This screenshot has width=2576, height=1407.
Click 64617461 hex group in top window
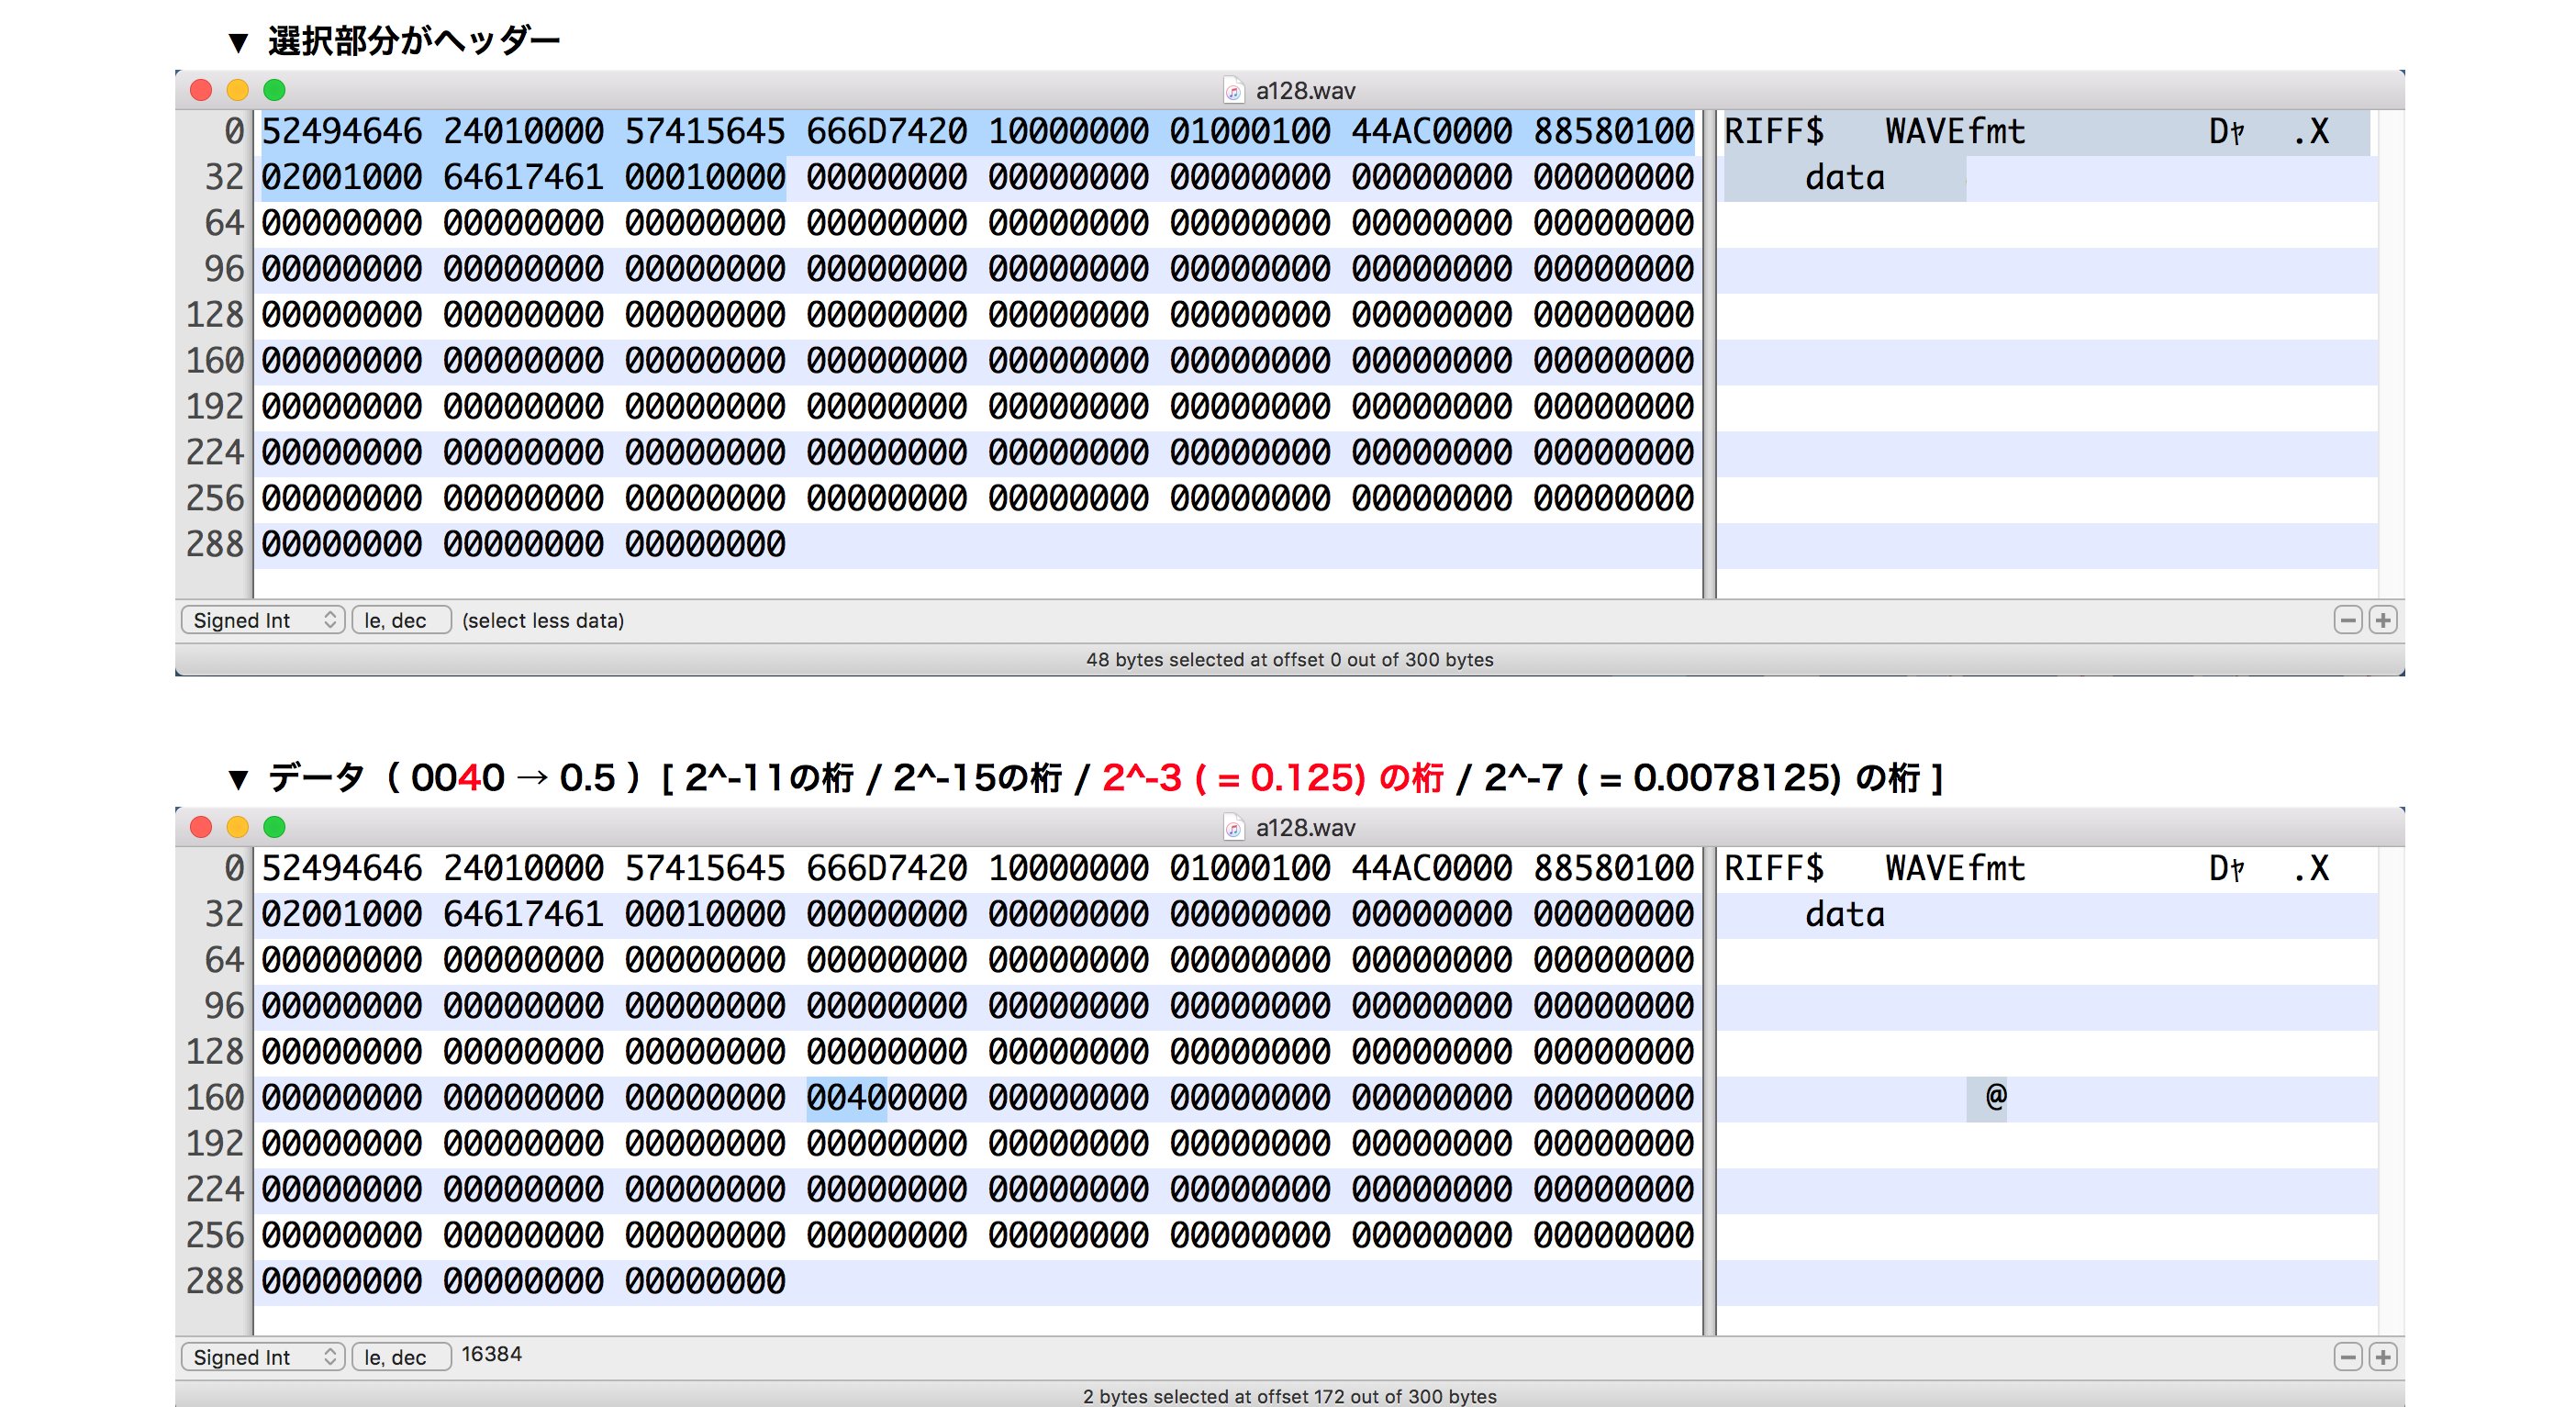coord(523,178)
